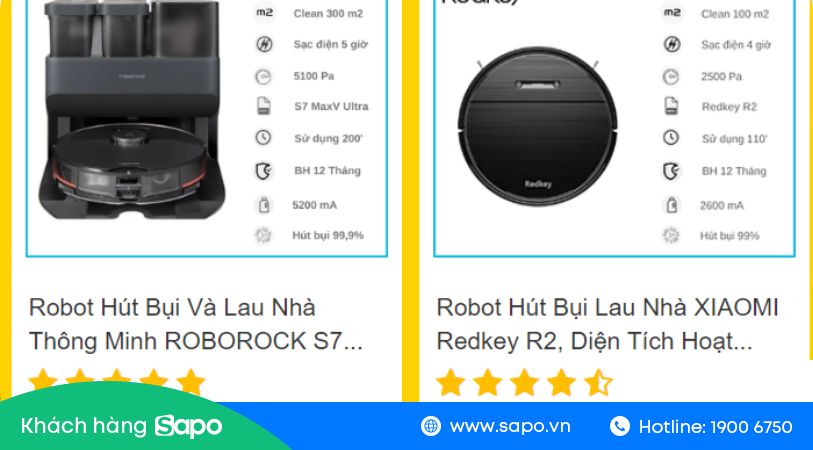
Task: Click the clock icon beside Sử dụng 200'
Action: point(263,138)
